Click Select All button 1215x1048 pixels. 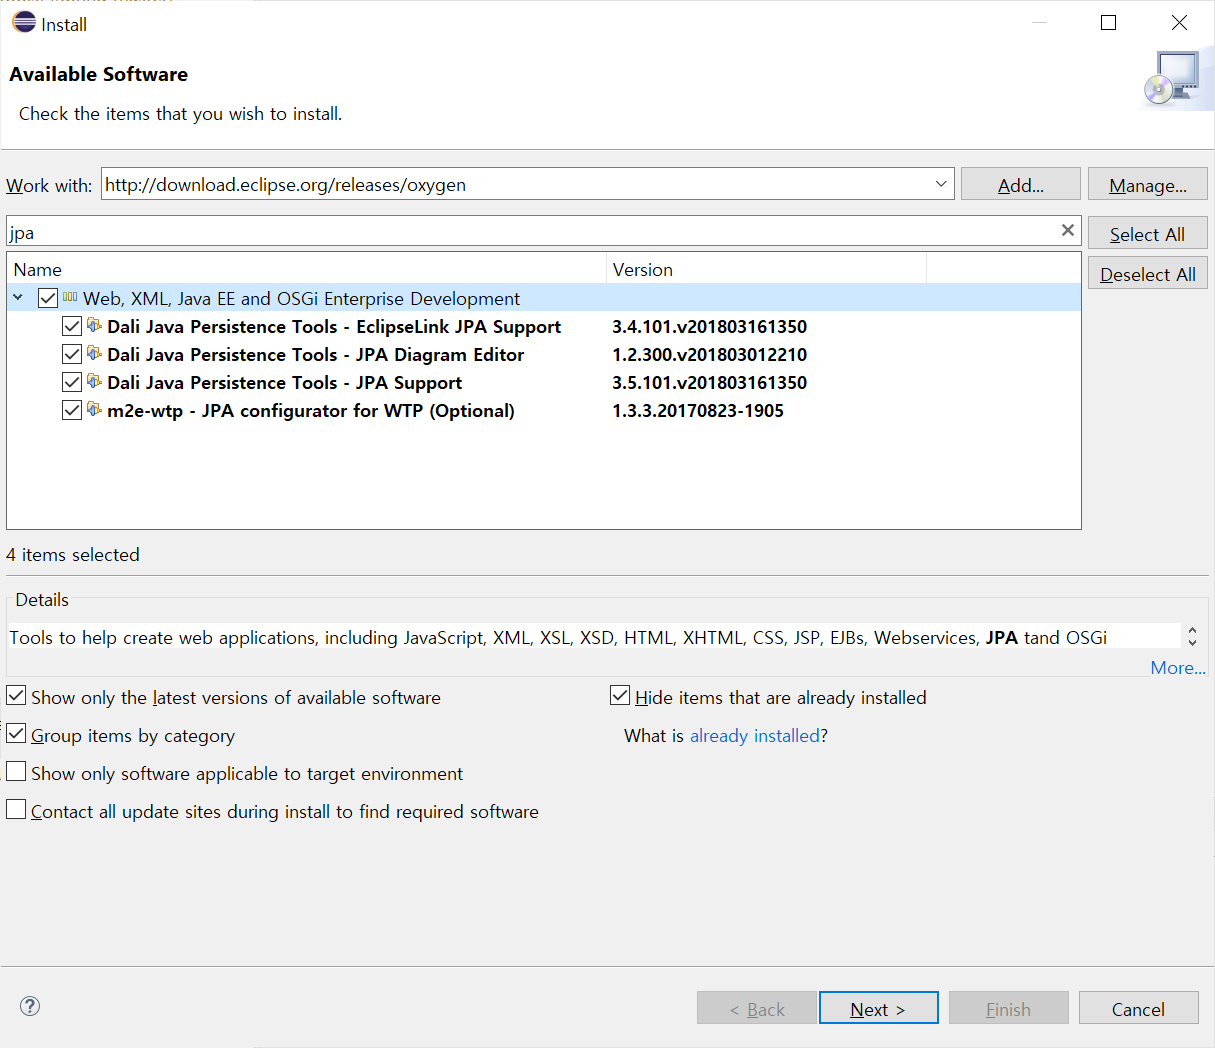[x=1148, y=233]
